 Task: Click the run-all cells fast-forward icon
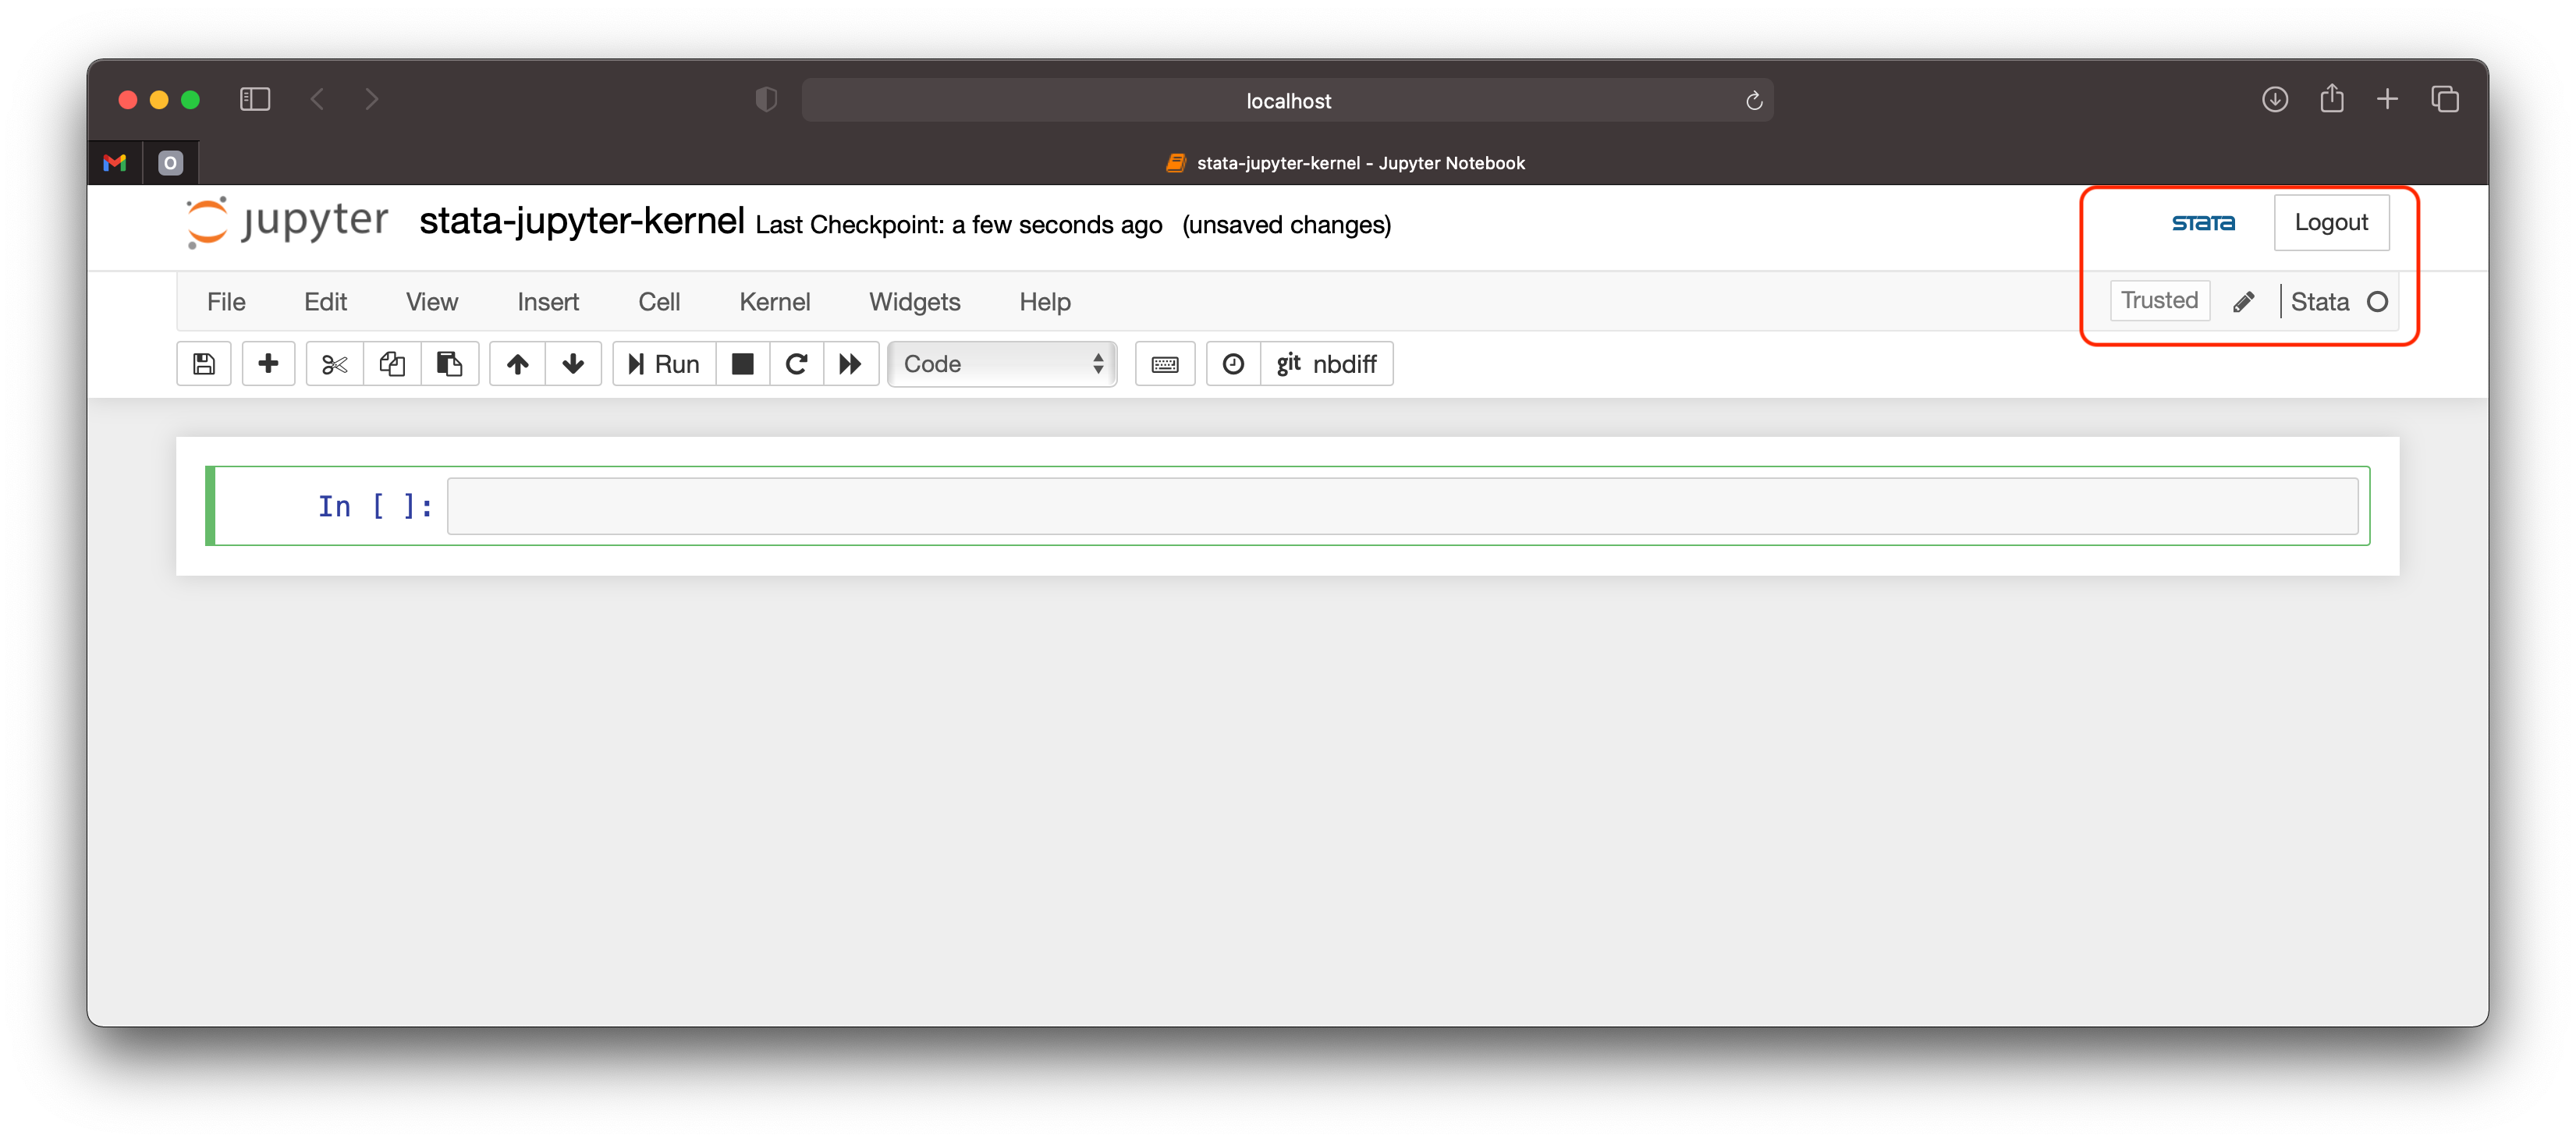[850, 364]
